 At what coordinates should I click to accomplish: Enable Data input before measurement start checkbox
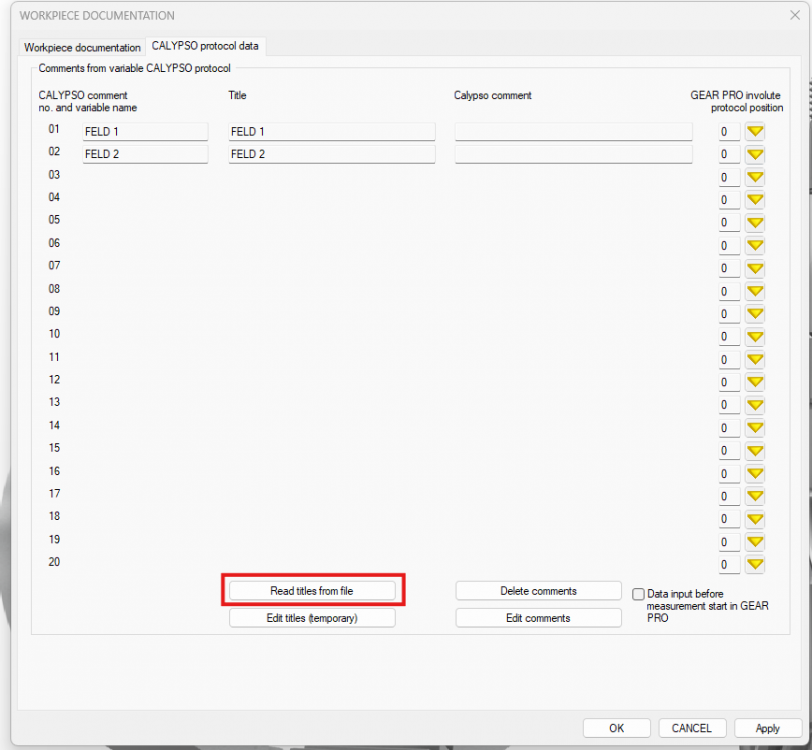pos(639,594)
